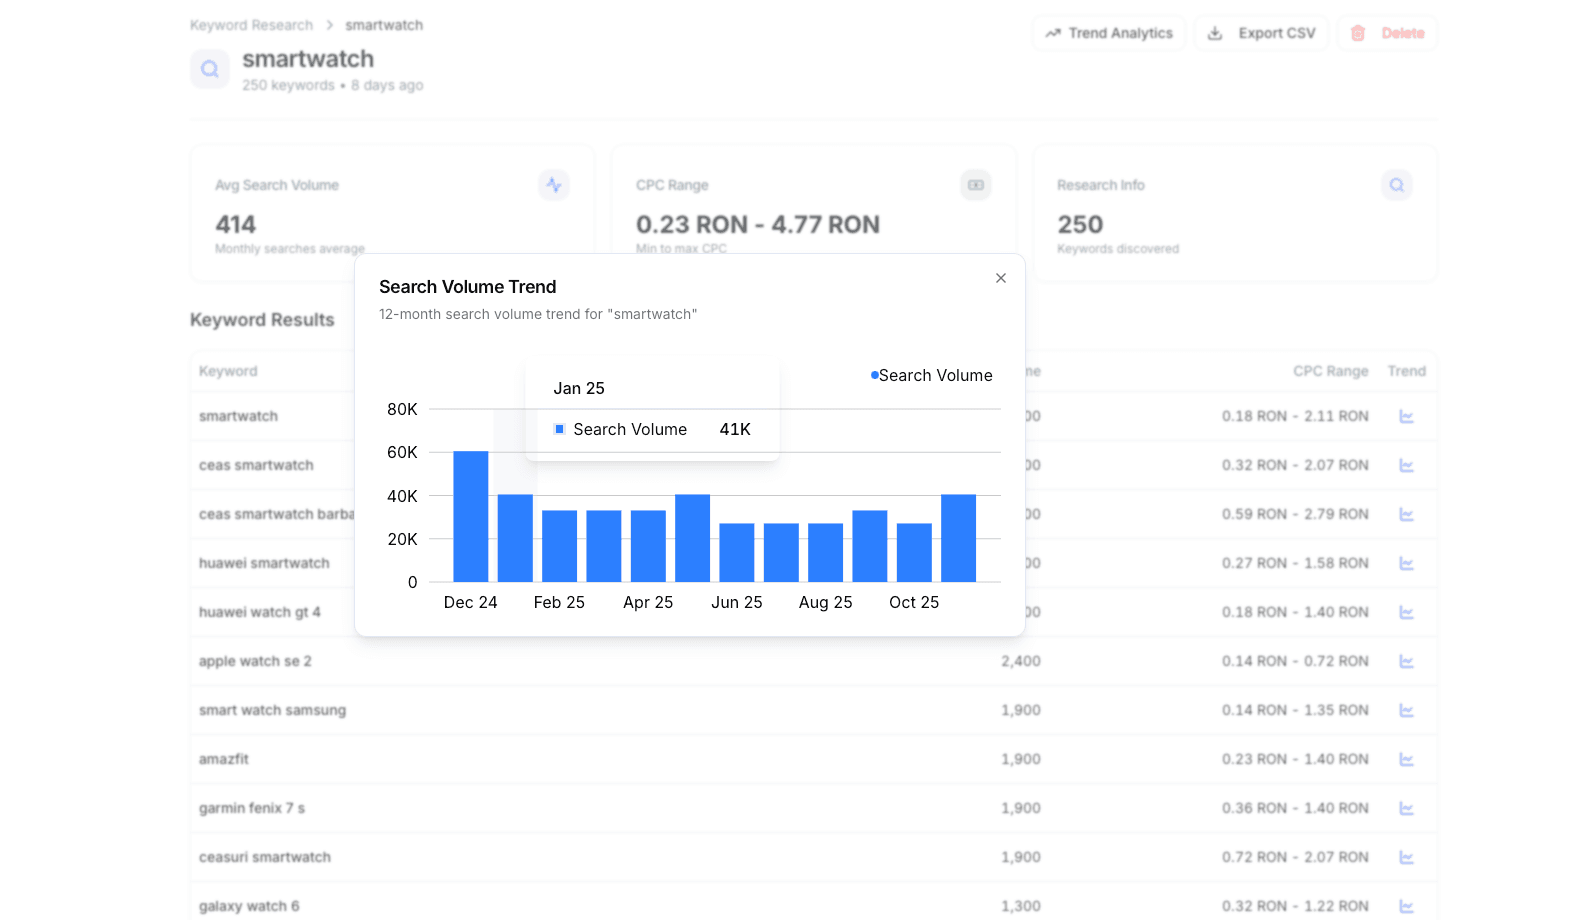Go to Keyword Research breadcrumb
The width and height of the screenshot is (1581, 920).
(x=251, y=25)
